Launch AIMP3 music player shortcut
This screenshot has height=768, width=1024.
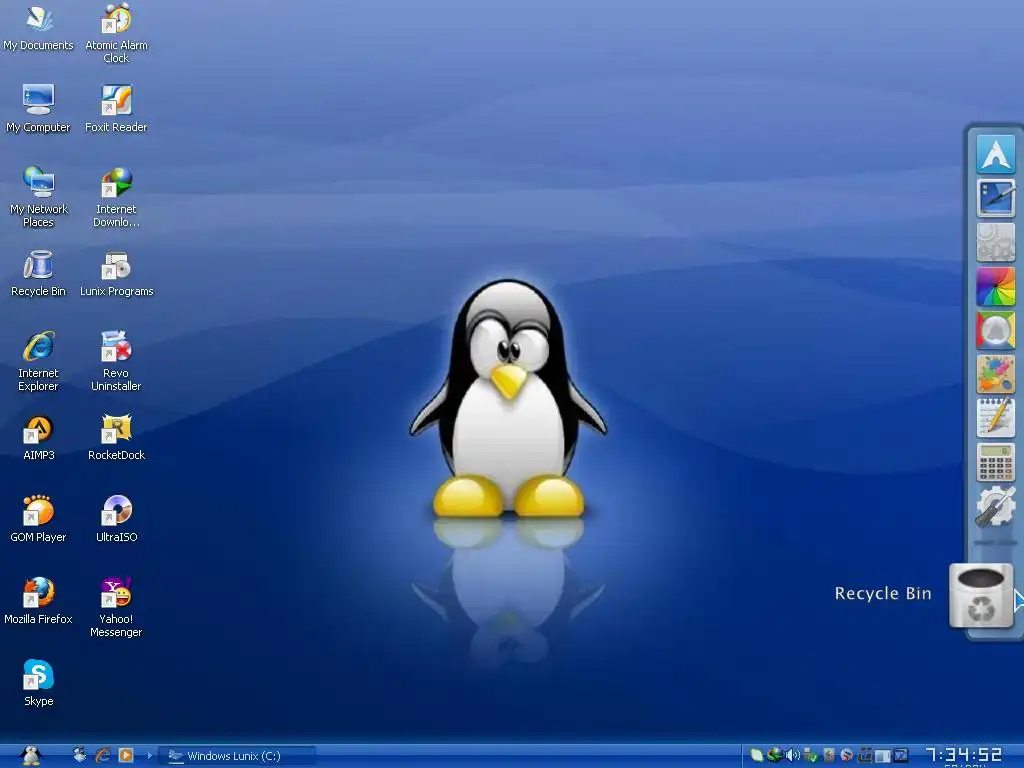39,438
